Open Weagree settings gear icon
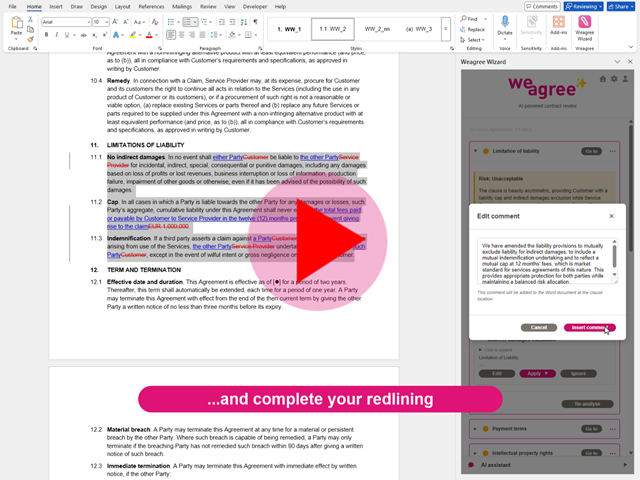640x480 pixels. pyautogui.click(x=614, y=79)
